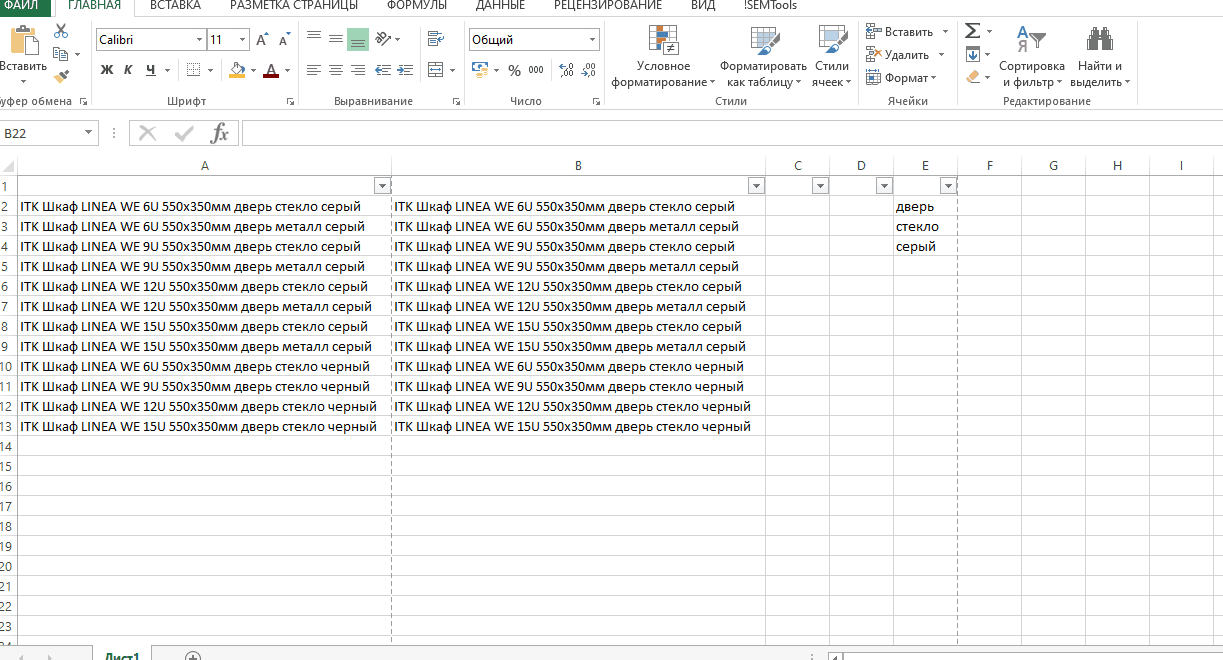Expand the font color arrow
The height and width of the screenshot is (660, 1223).
[287, 70]
